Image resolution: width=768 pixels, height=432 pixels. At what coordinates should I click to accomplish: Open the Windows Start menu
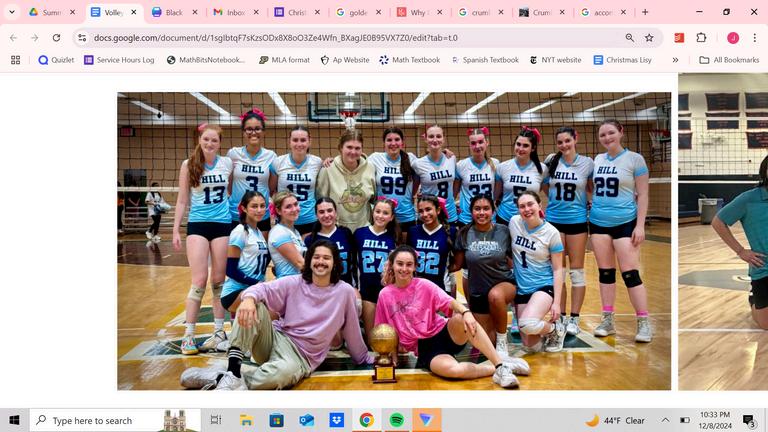[x=14, y=420]
